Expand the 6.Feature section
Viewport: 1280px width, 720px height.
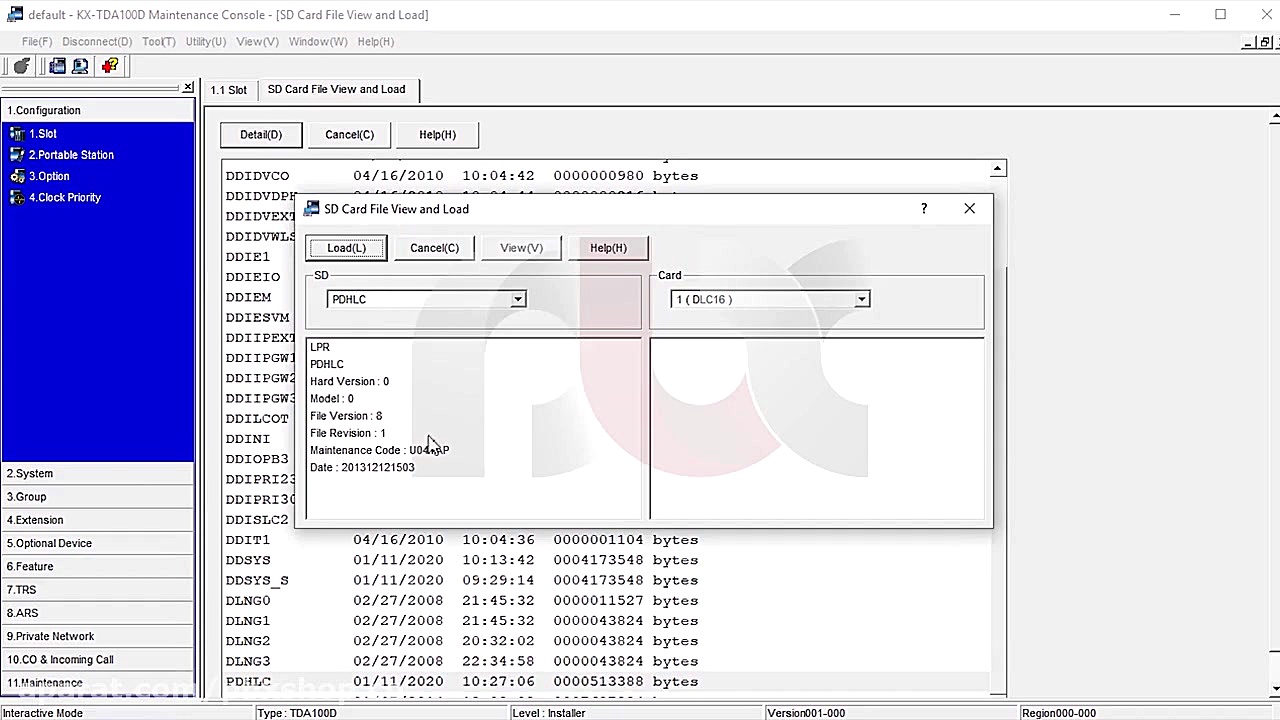(x=98, y=566)
